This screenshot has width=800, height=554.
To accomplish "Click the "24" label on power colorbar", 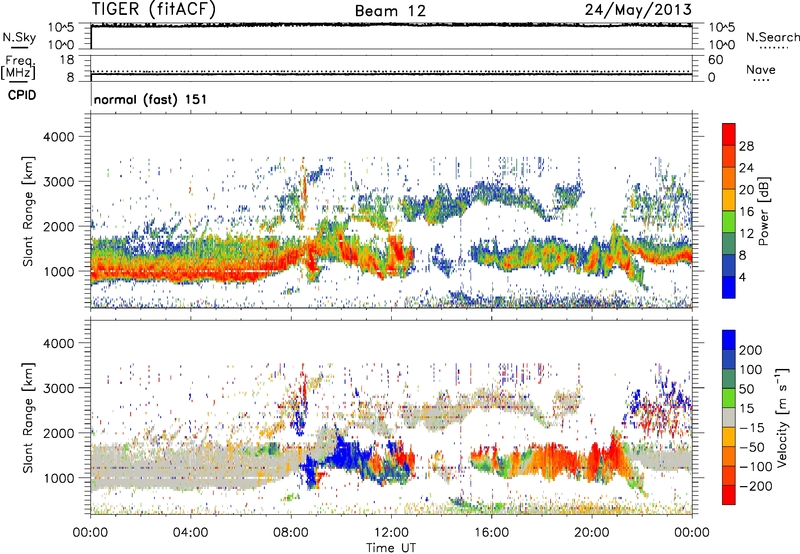I will tap(746, 168).
